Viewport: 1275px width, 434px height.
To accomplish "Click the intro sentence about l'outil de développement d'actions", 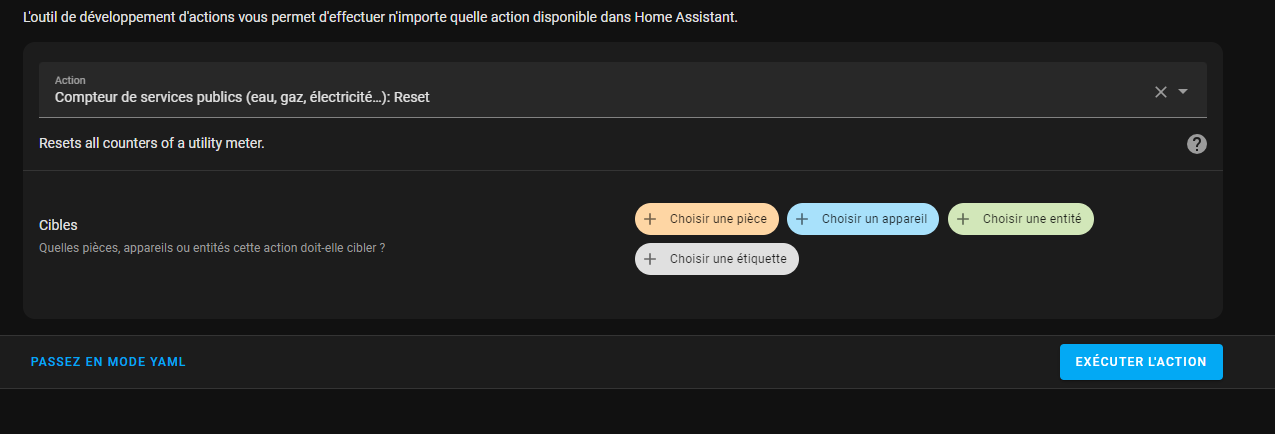I will [x=380, y=18].
